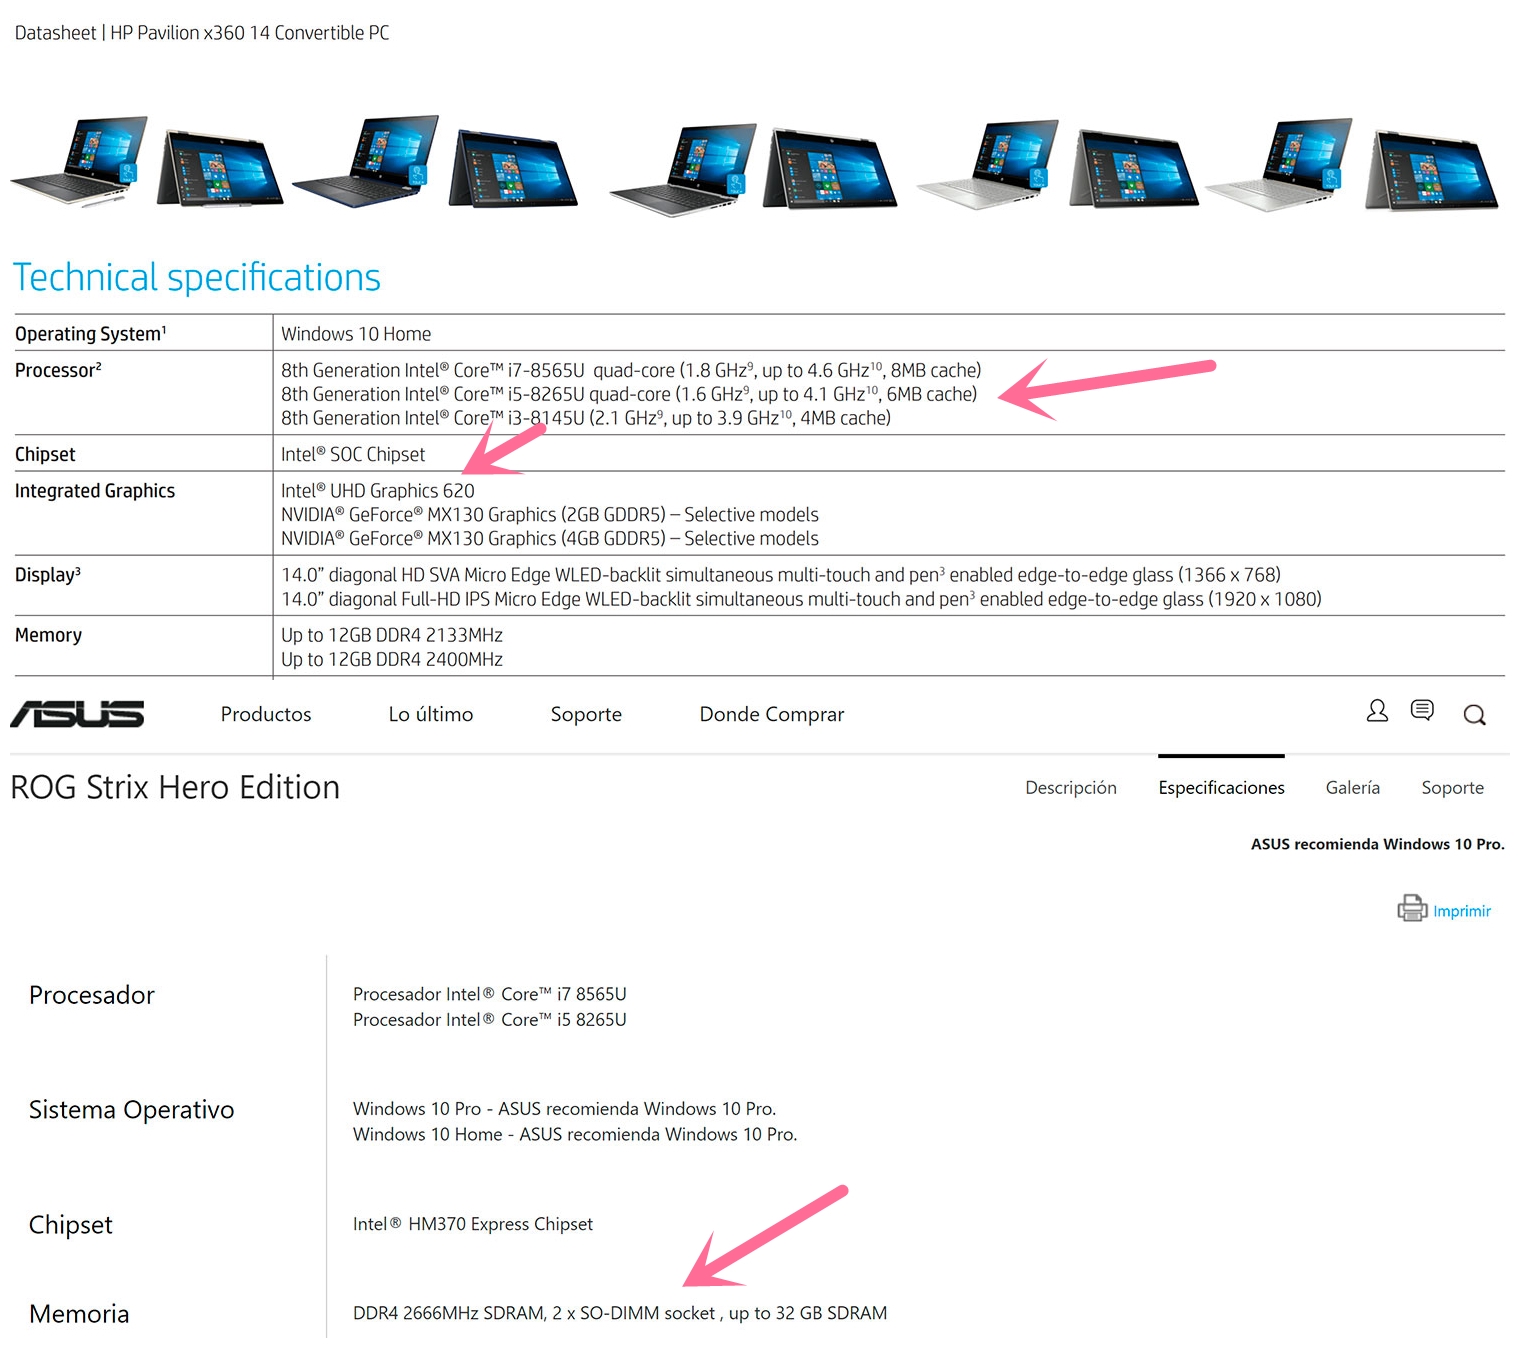Click the 'ROG Strix Hero Edition' title
Screen dimensions: 1520x1348
coord(175,788)
